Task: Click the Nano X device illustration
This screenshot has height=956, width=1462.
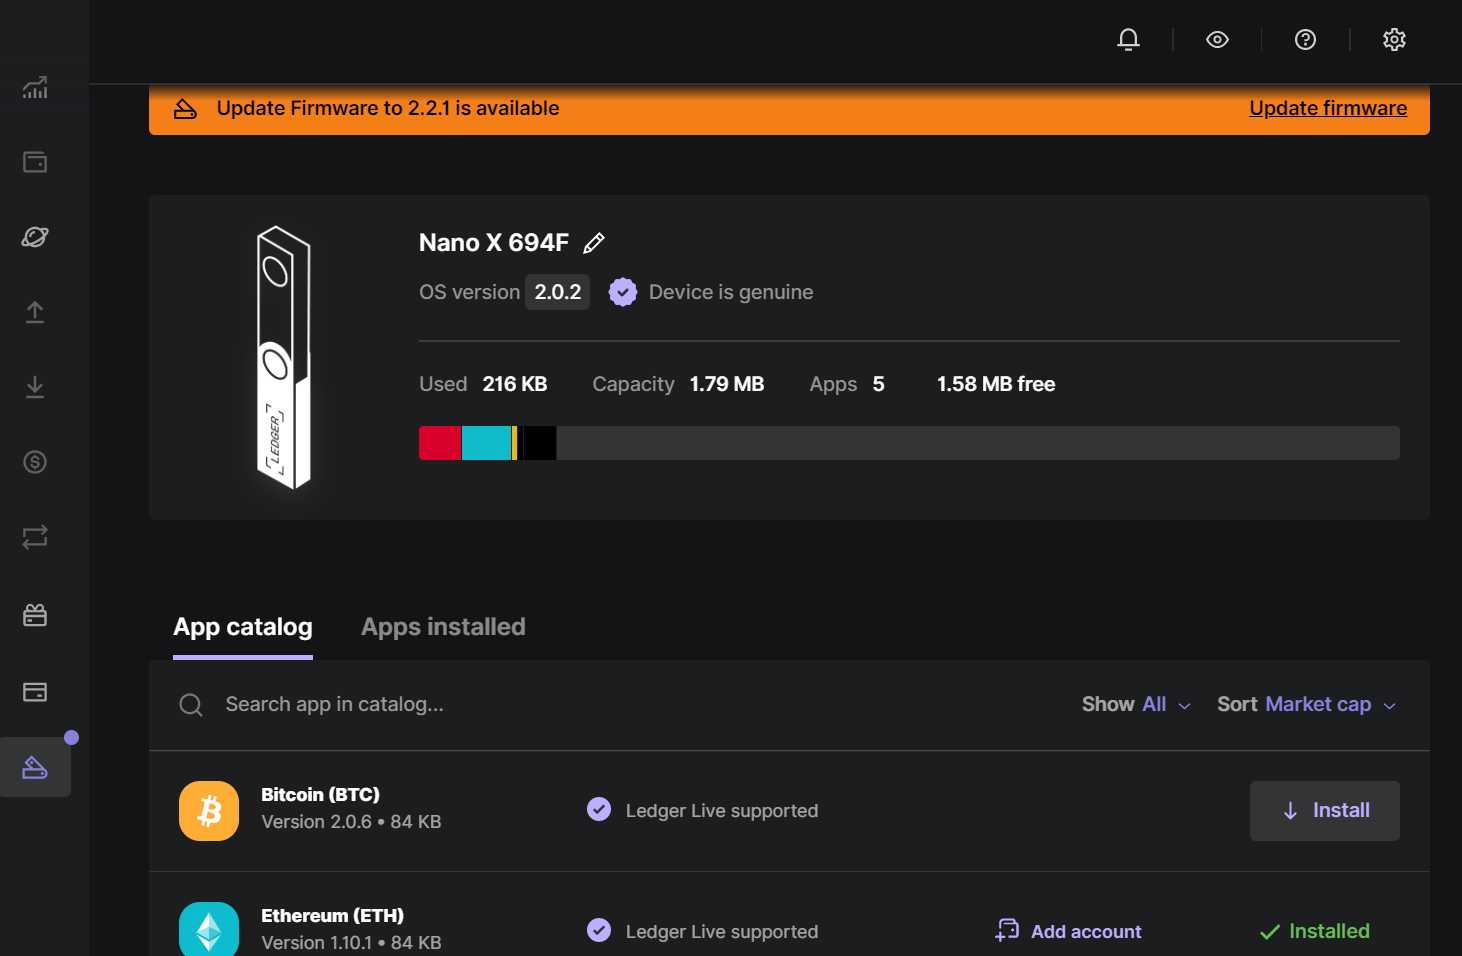Action: pos(284,357)
